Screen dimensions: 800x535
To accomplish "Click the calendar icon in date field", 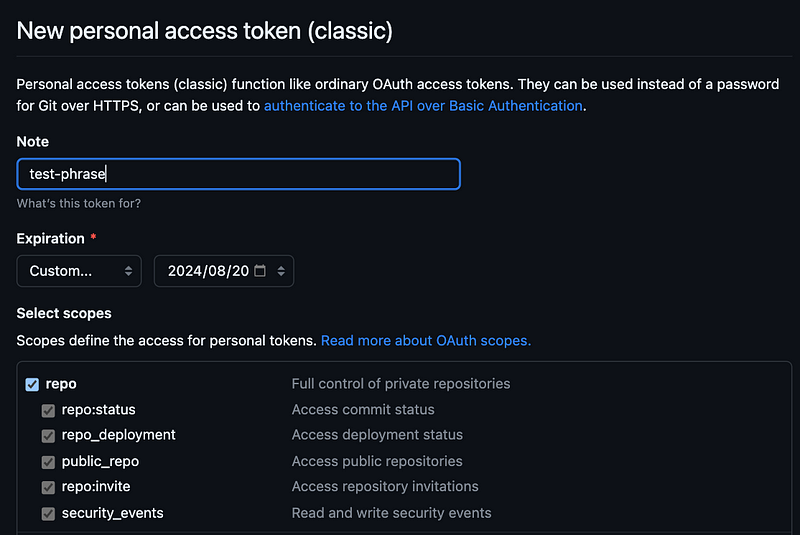I will tap(260, 271).
